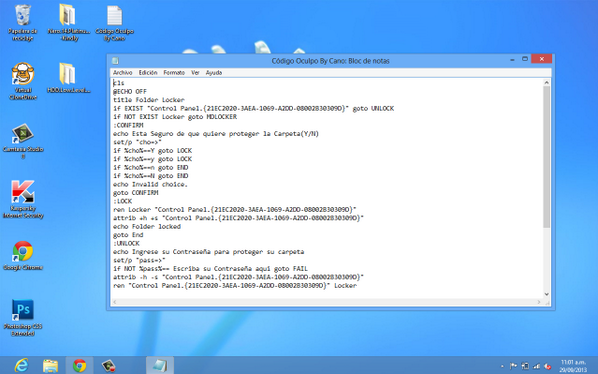
Task: Place cursor on '@ECHO OFF' line
Action: click(x=130, y=91)
